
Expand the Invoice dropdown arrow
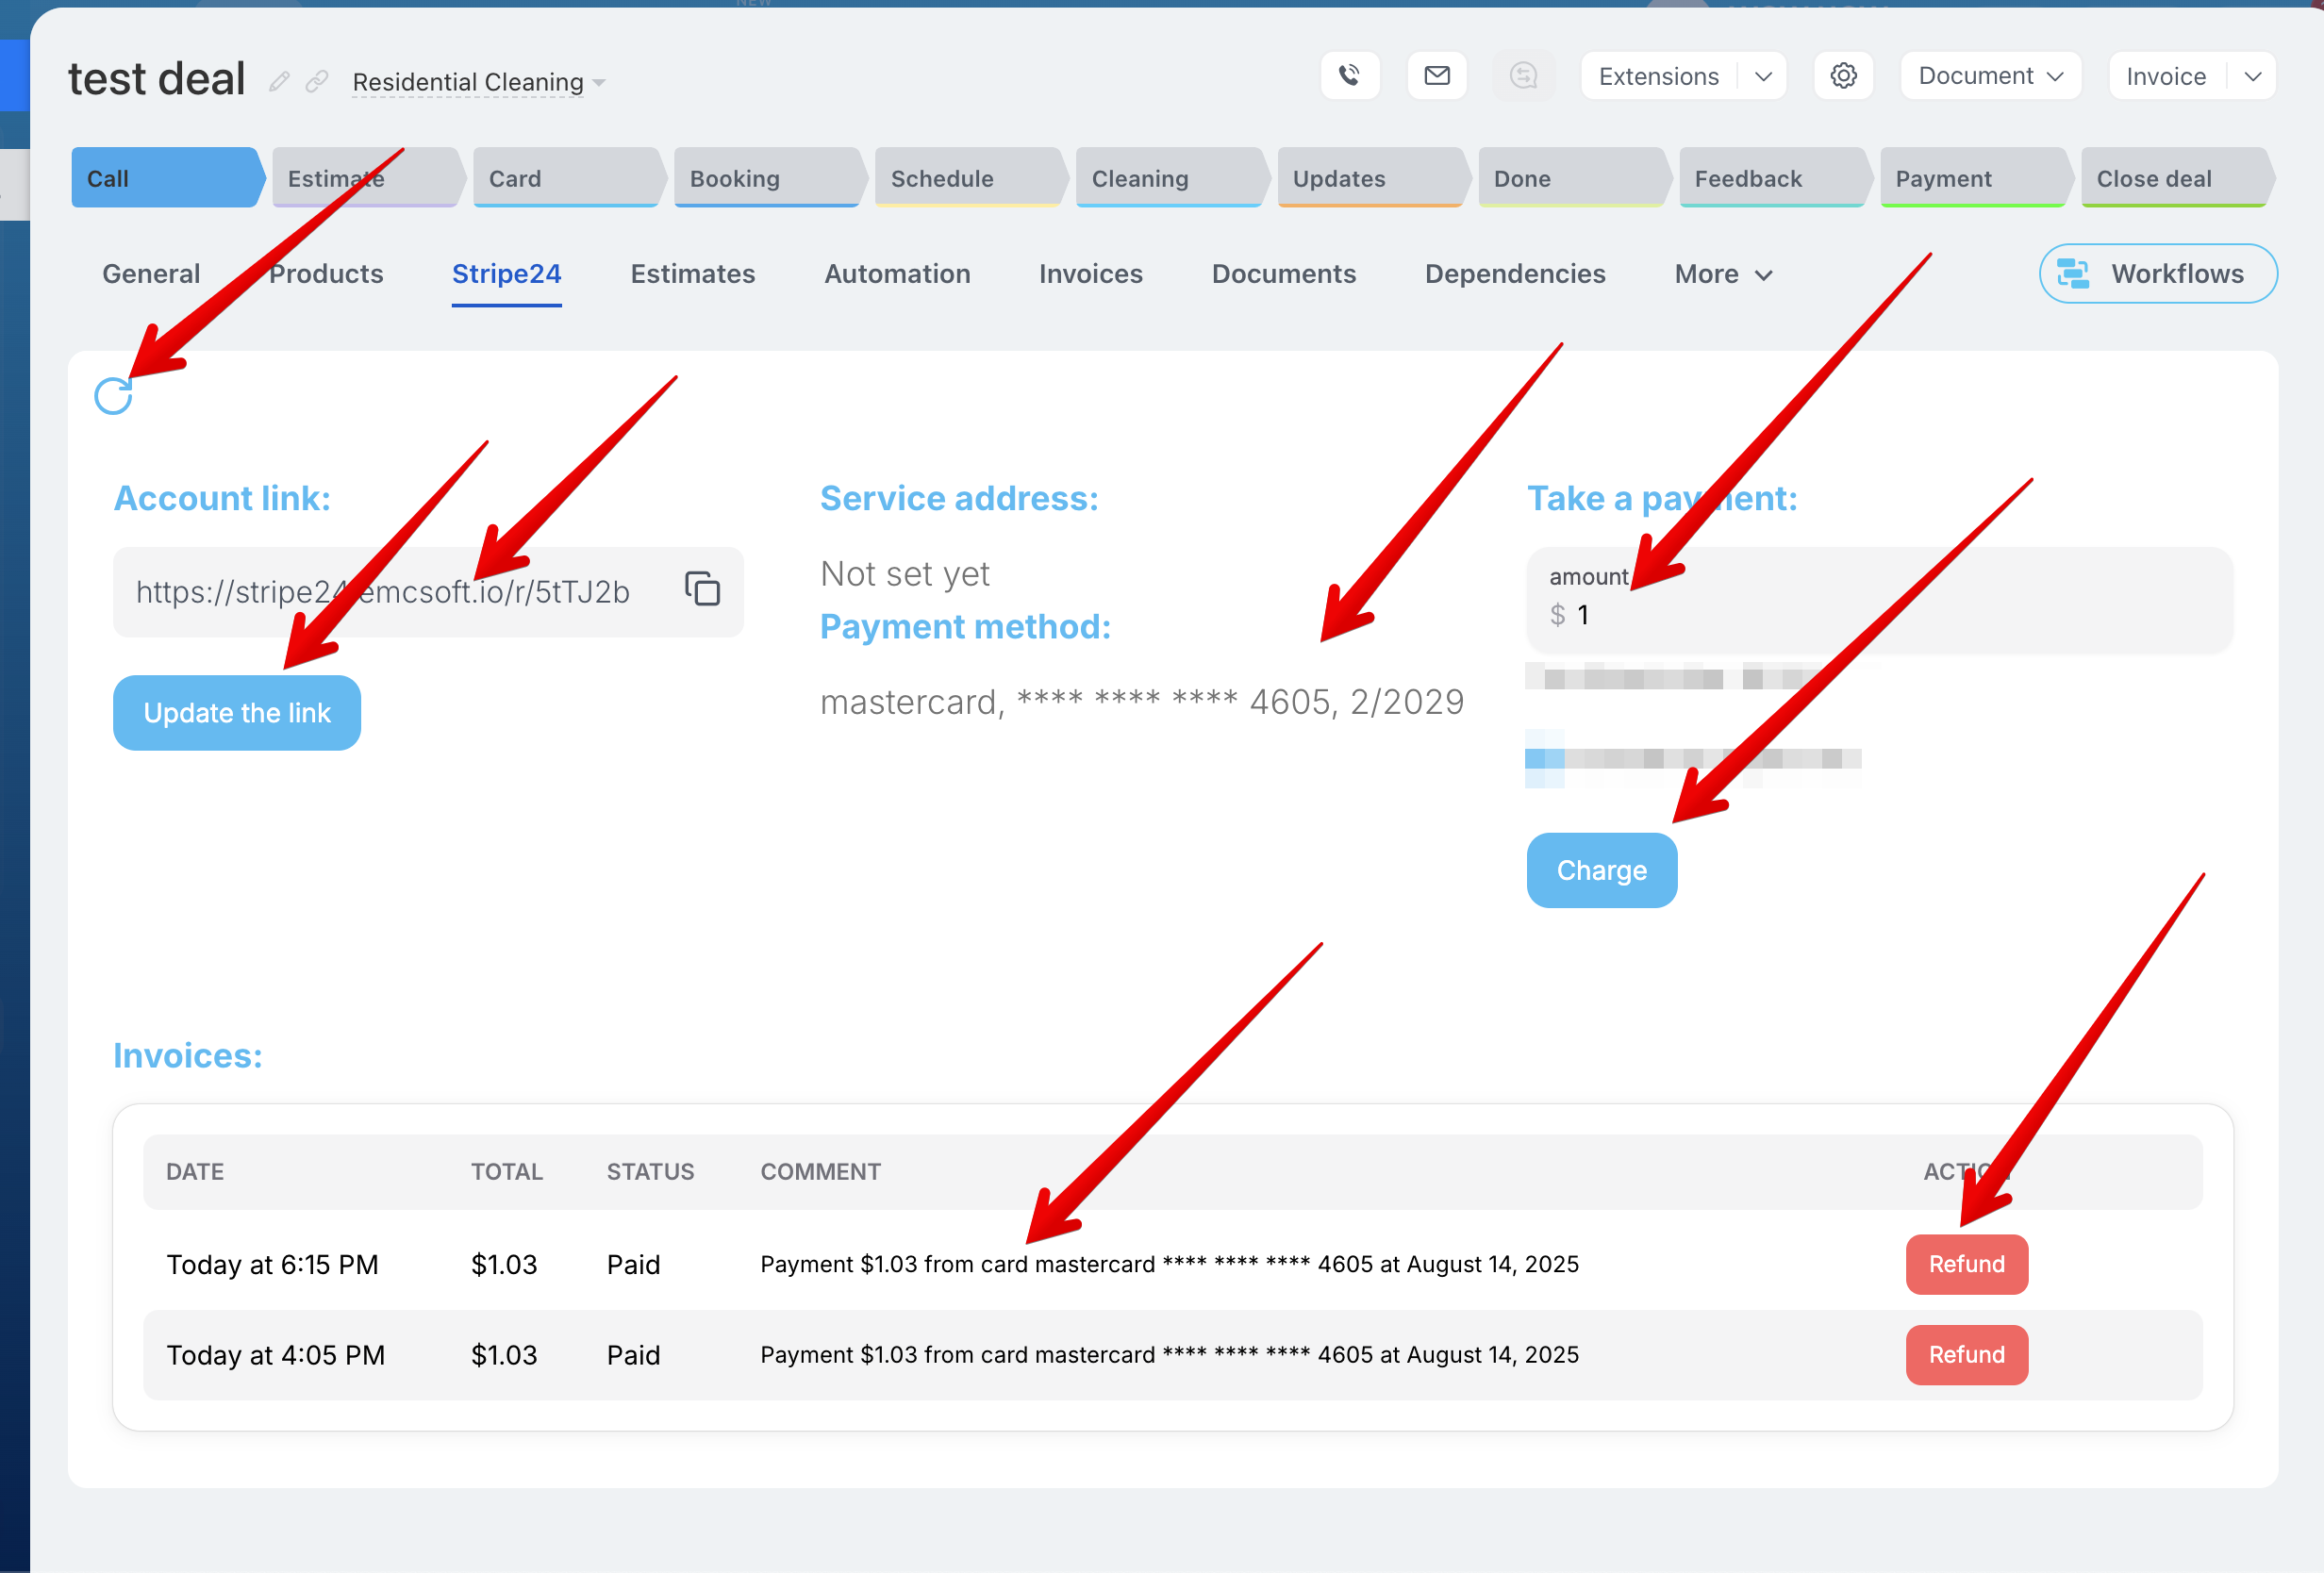coord(2252,77)
